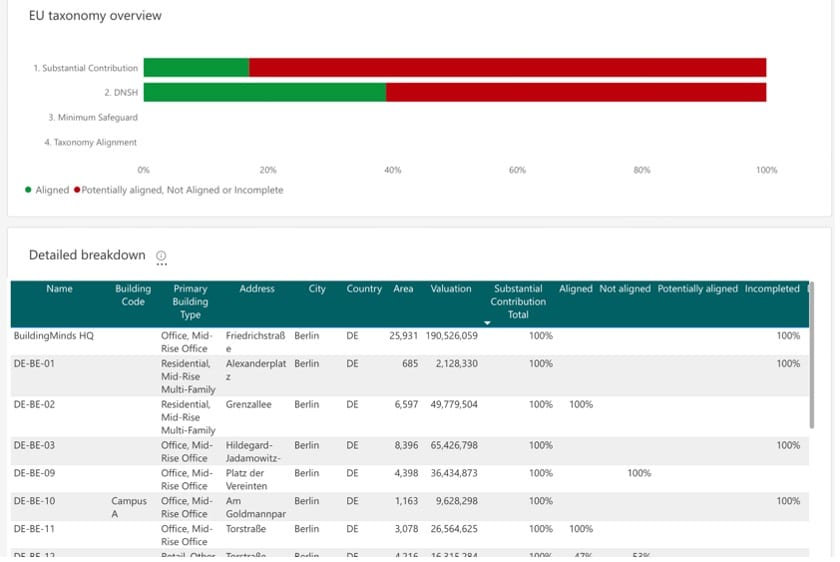Click the info icon beside Detailed breakdown

[161, 255]
